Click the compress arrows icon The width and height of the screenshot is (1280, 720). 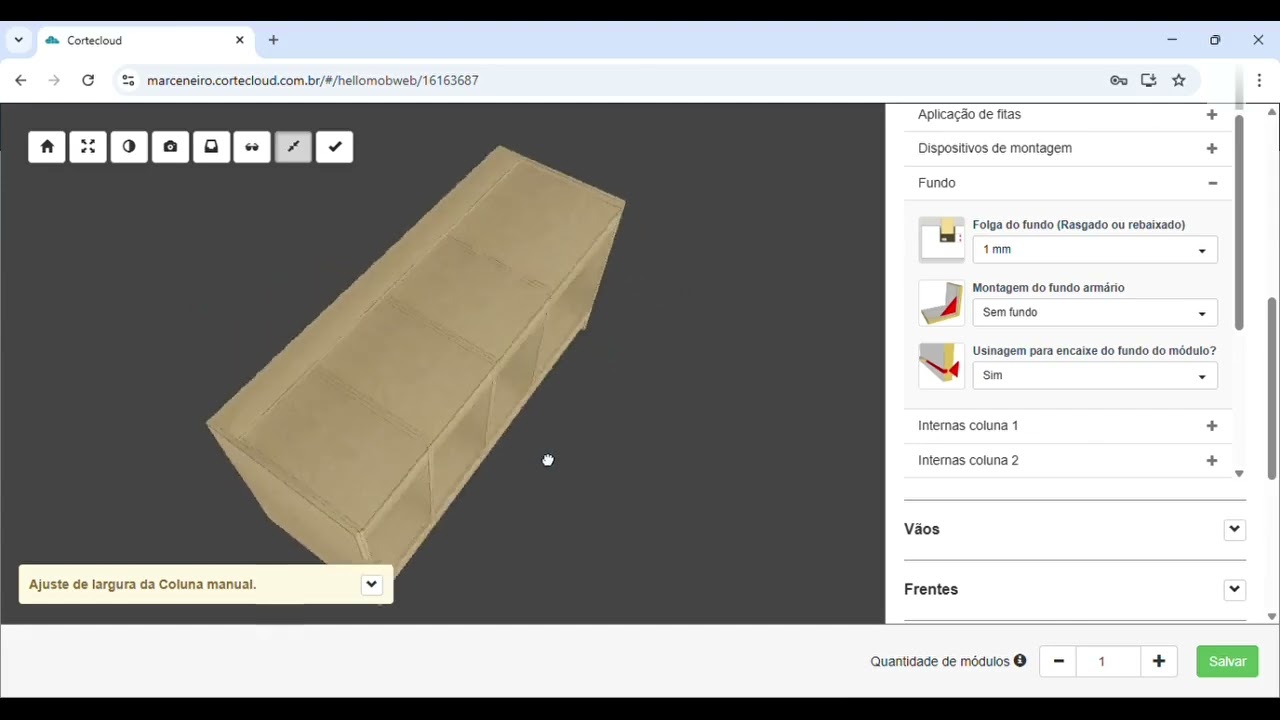(x=293, y=147)
